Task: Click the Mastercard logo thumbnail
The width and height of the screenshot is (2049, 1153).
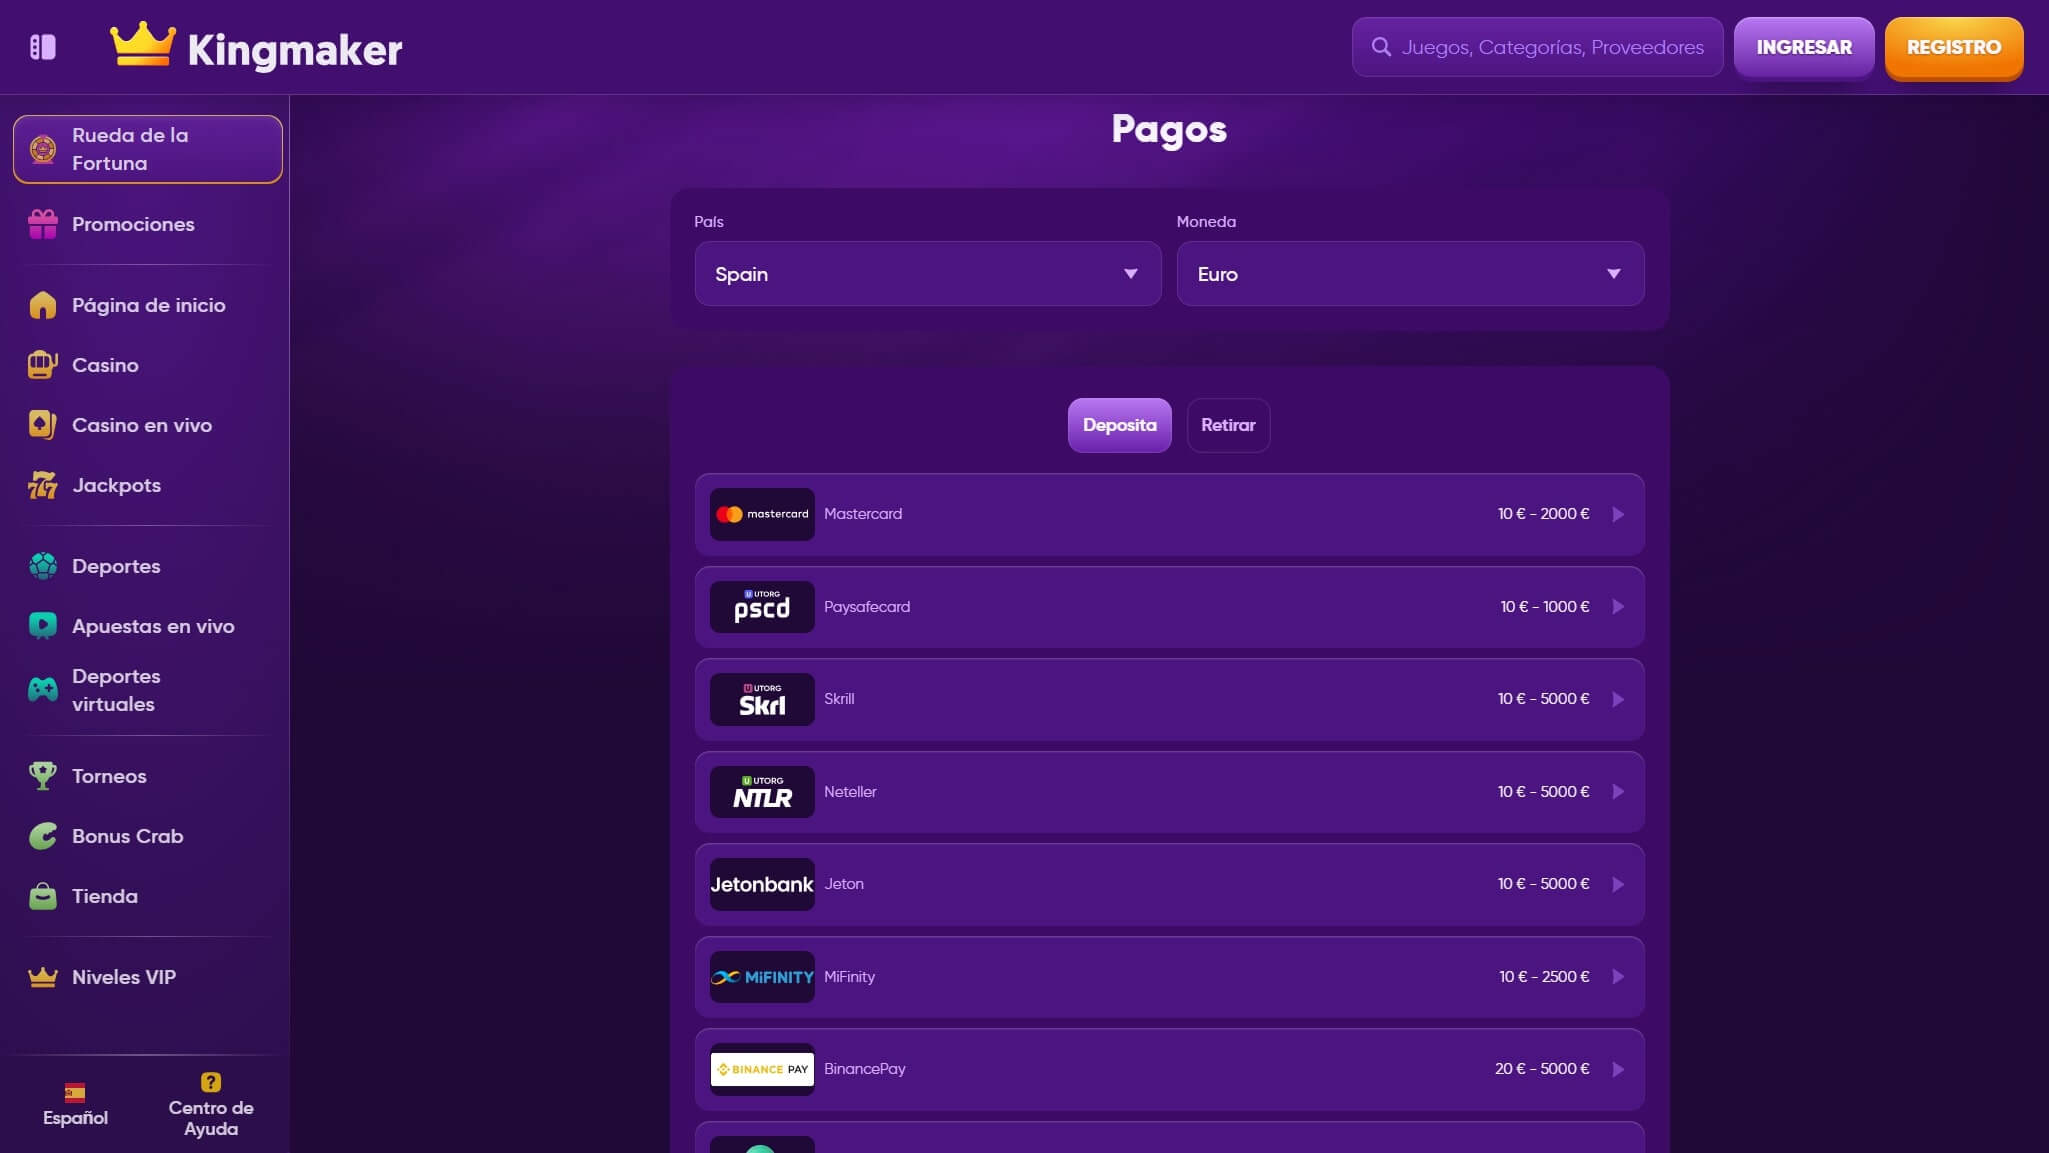Action: tap(762, 514)
